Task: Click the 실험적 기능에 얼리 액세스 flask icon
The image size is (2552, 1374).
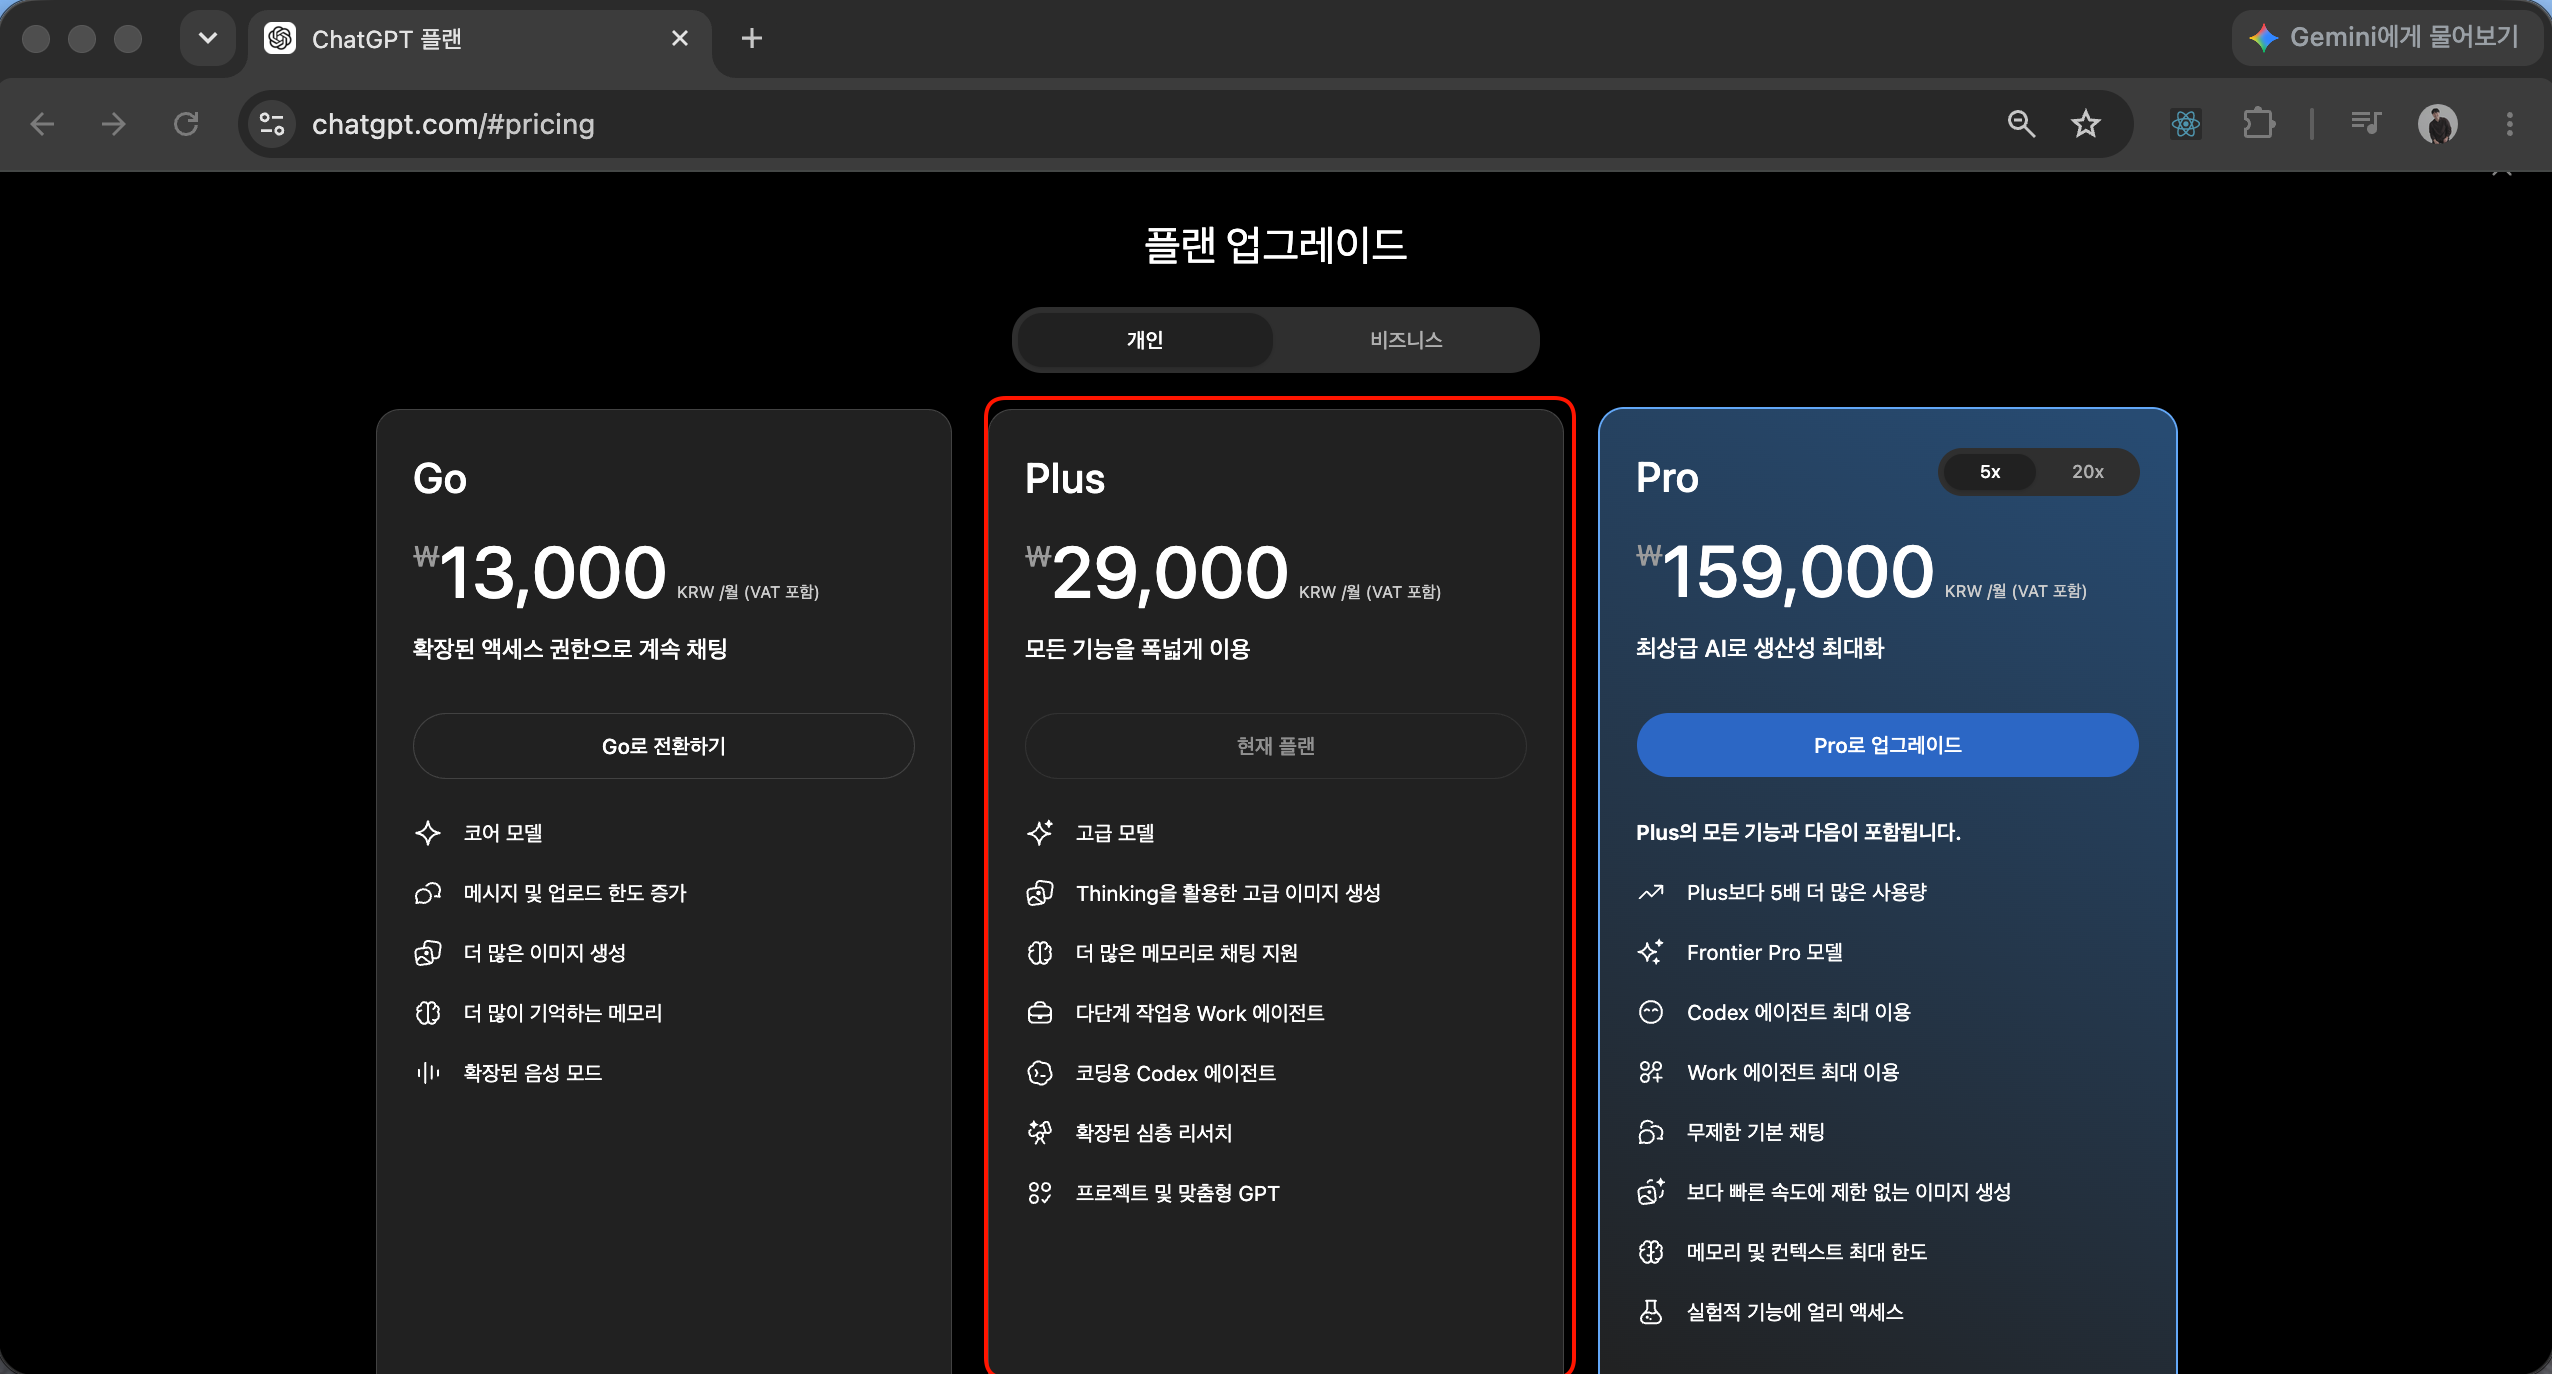Action: tap(1651, 1312)
